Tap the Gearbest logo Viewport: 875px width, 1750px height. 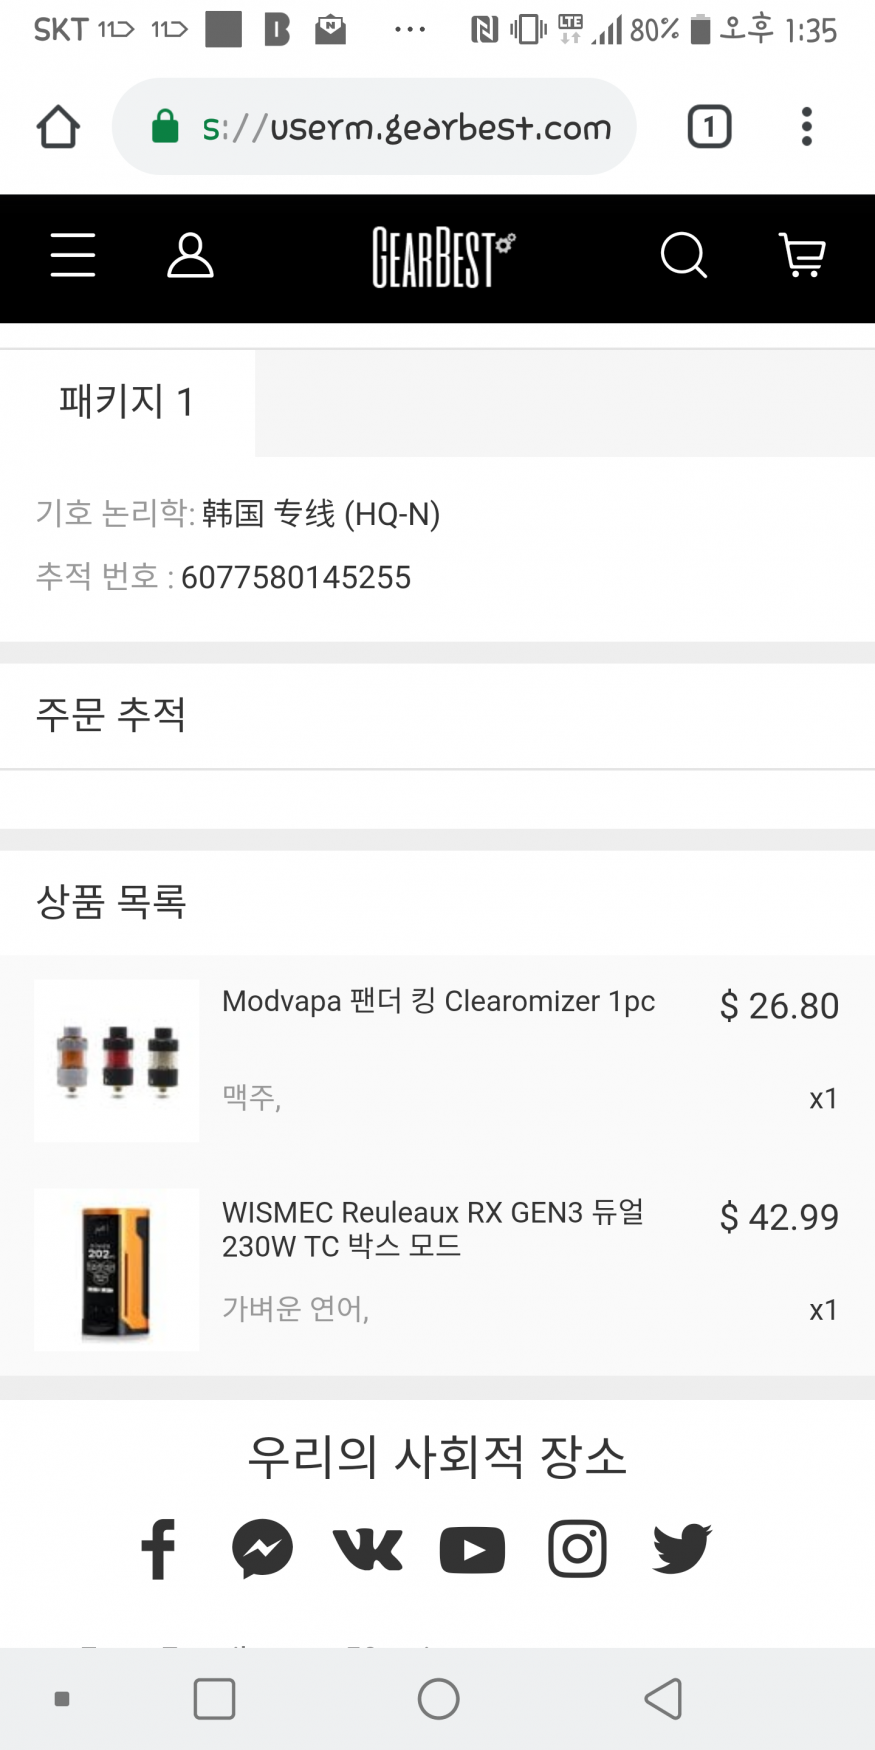[x=443, y=257]
